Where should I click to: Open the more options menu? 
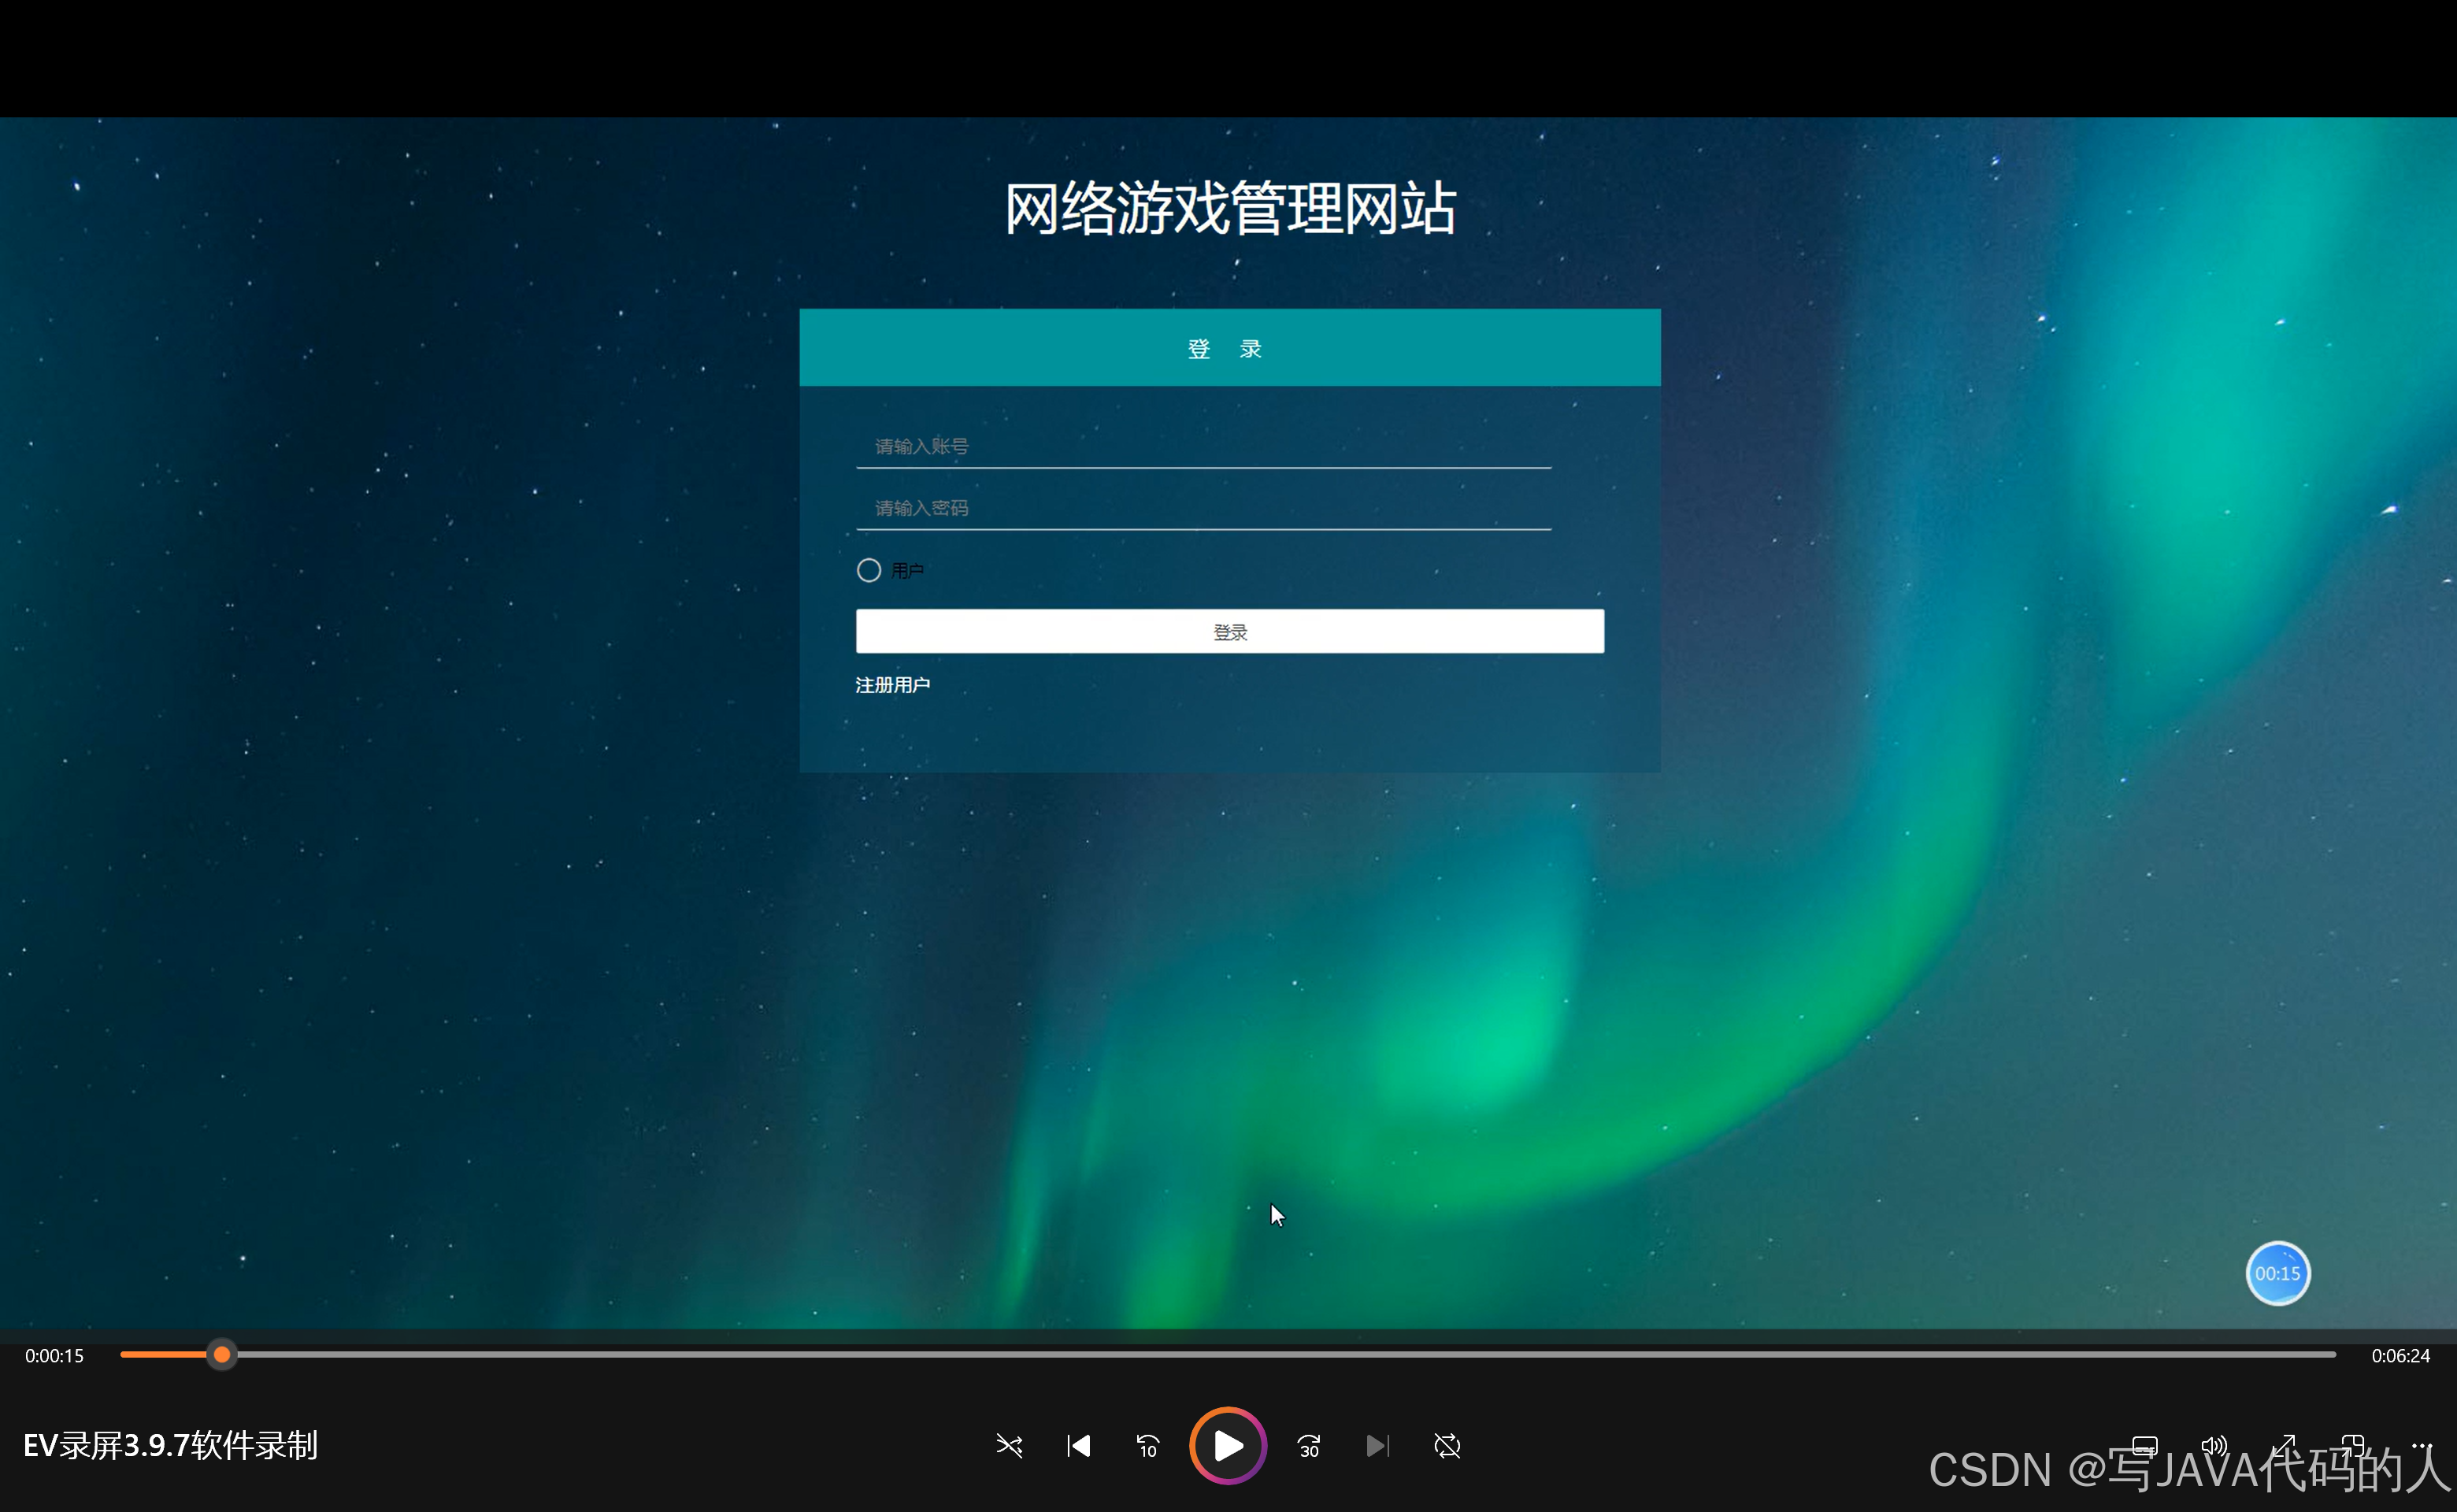click(2421, 1445)
